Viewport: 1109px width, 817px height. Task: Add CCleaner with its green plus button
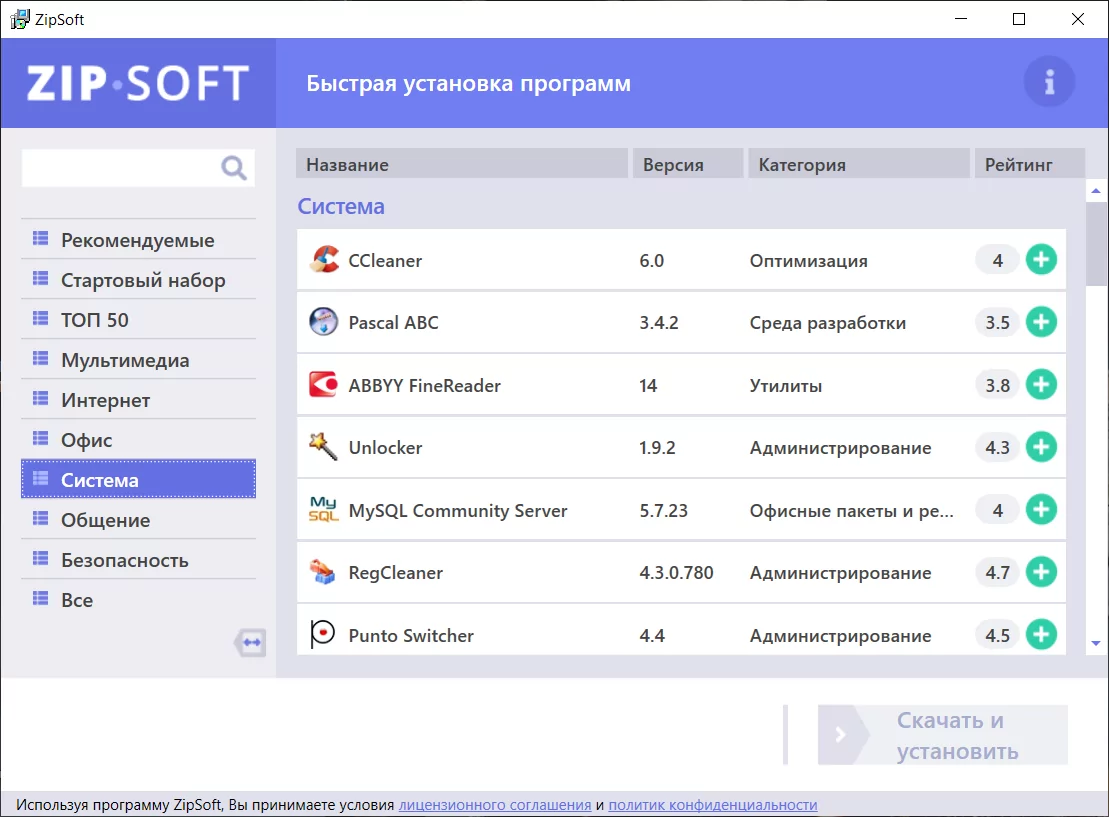tap(1041, 260)
